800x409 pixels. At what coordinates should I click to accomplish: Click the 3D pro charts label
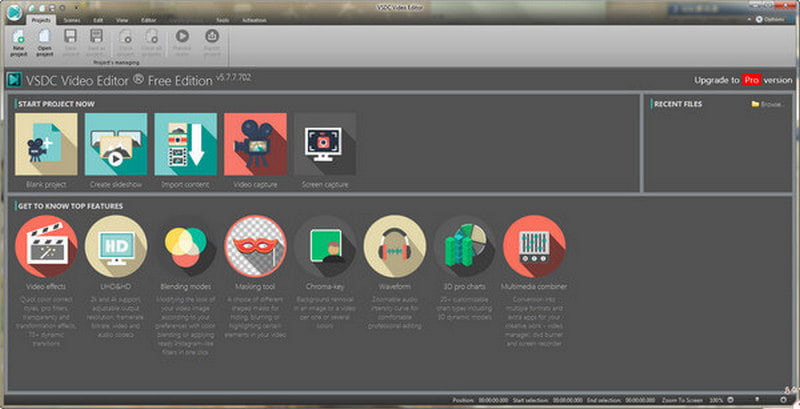point(464,287)
